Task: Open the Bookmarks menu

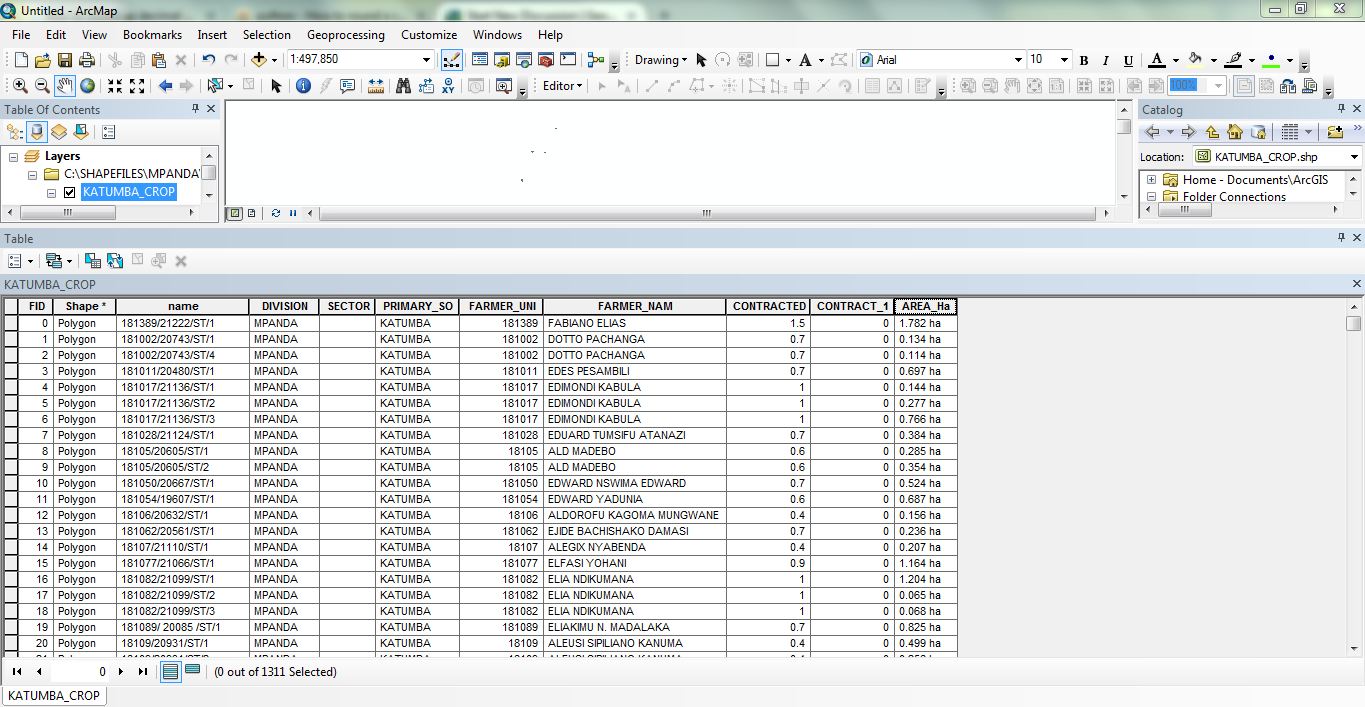Action: click(x=152, y=35)
